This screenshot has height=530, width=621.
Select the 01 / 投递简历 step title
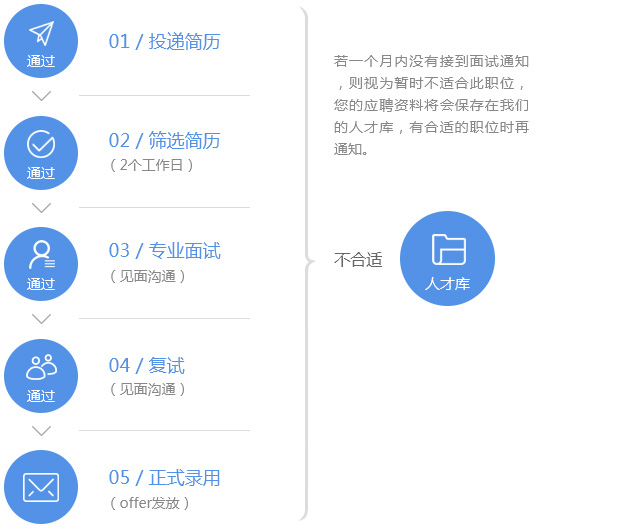pos(164,42)
